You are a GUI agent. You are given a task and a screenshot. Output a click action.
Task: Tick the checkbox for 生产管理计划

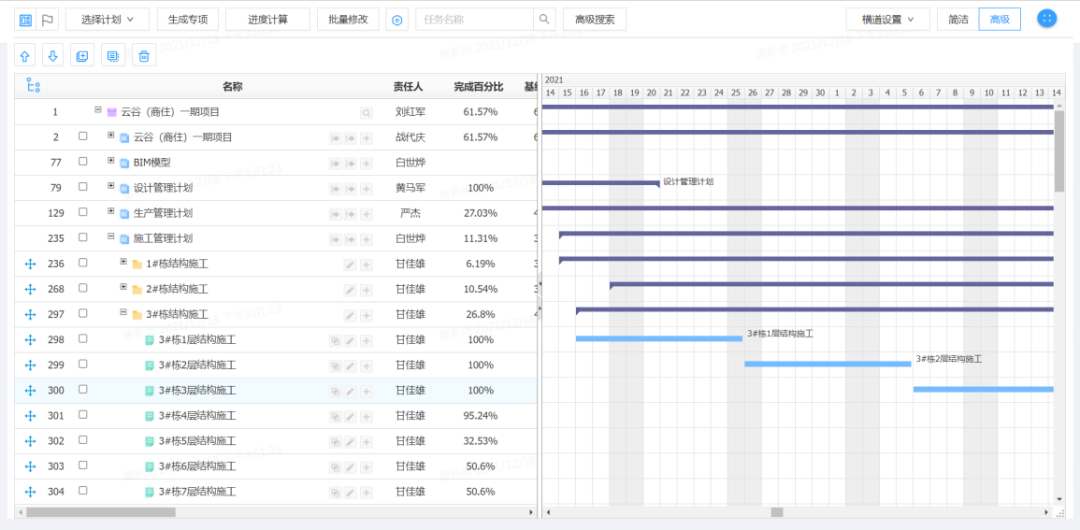[x=83, y=212]
